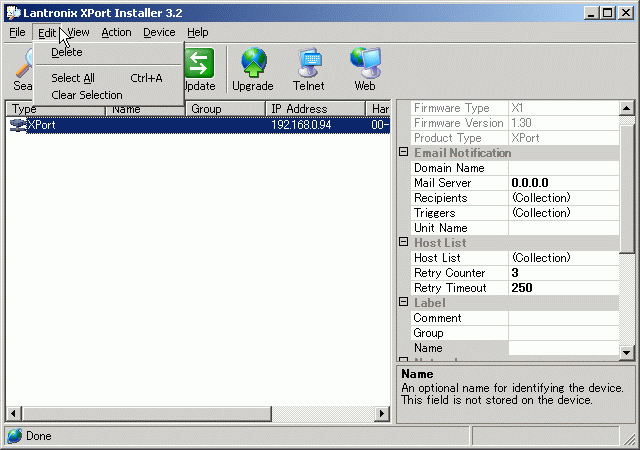The image size is (640, 450).
Task: Click the Done status bar text
Action: (x=39, y=436)
